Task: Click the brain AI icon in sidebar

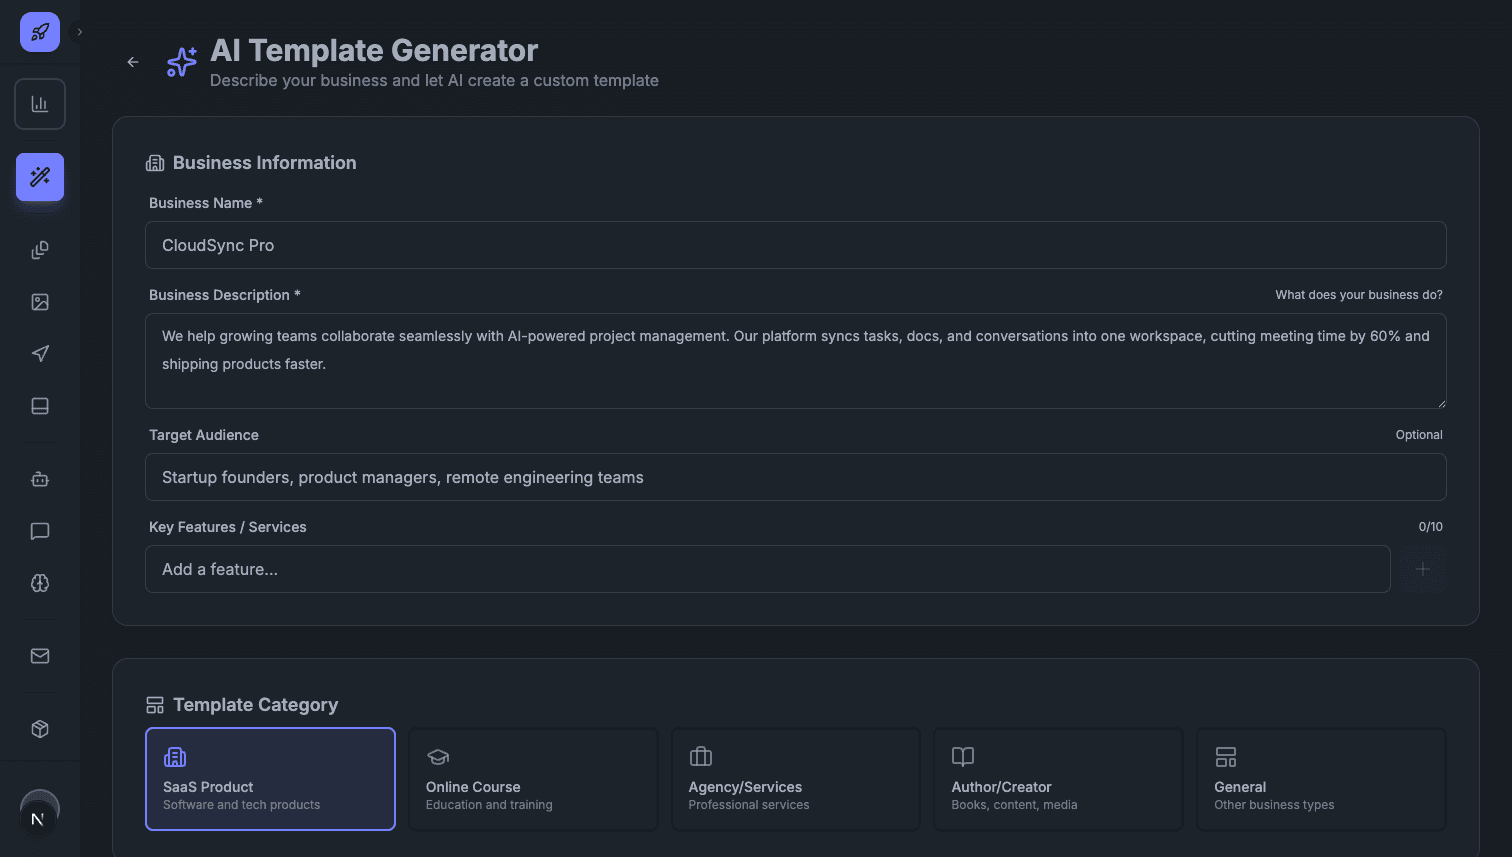Action: click(40, 583)
